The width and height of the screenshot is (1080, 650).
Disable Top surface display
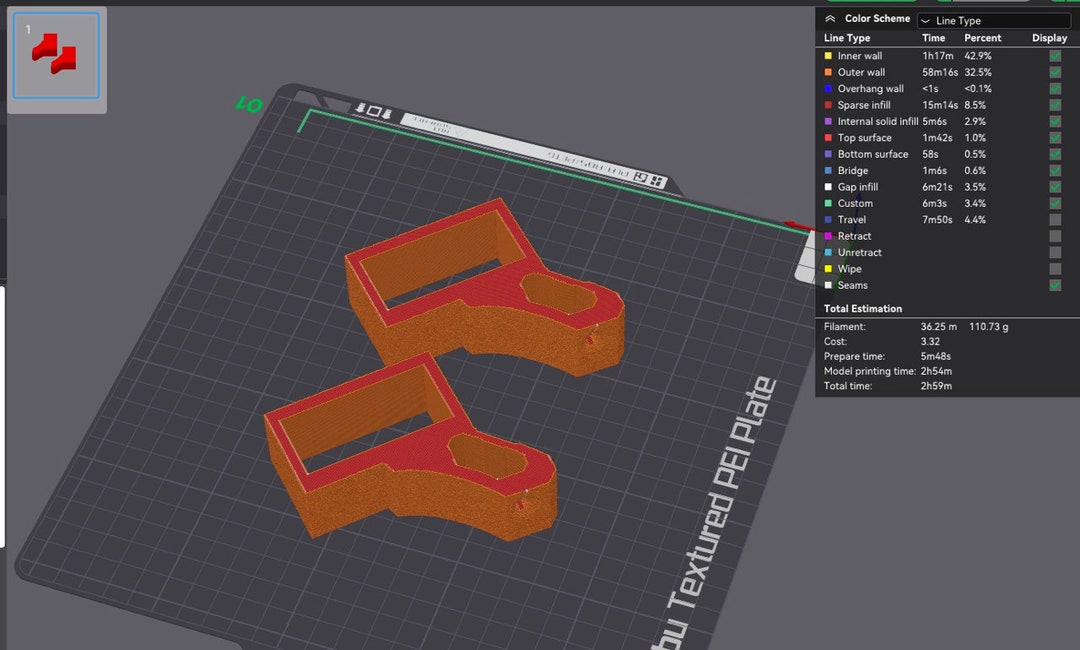pos(1055,137)
